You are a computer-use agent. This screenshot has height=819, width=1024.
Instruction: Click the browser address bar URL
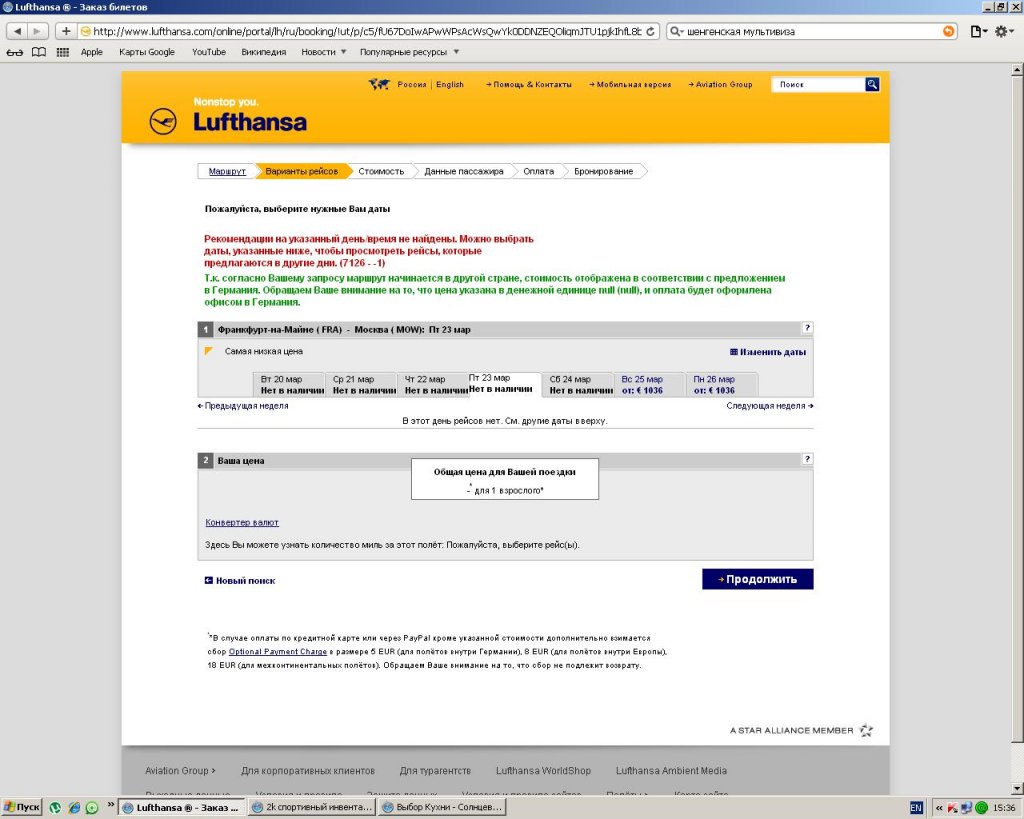coord(368,31)
